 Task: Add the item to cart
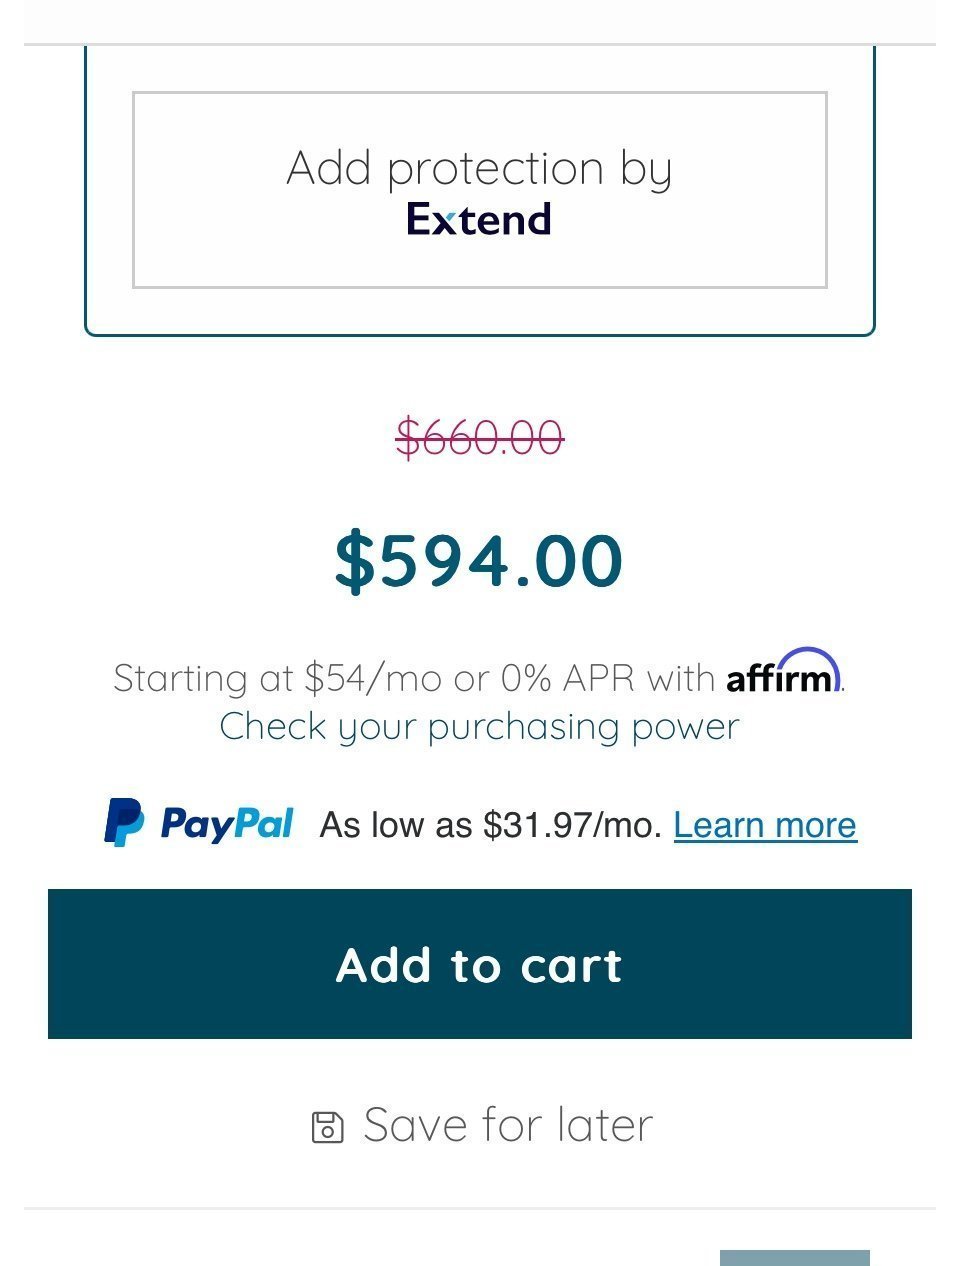coord(480,964)
